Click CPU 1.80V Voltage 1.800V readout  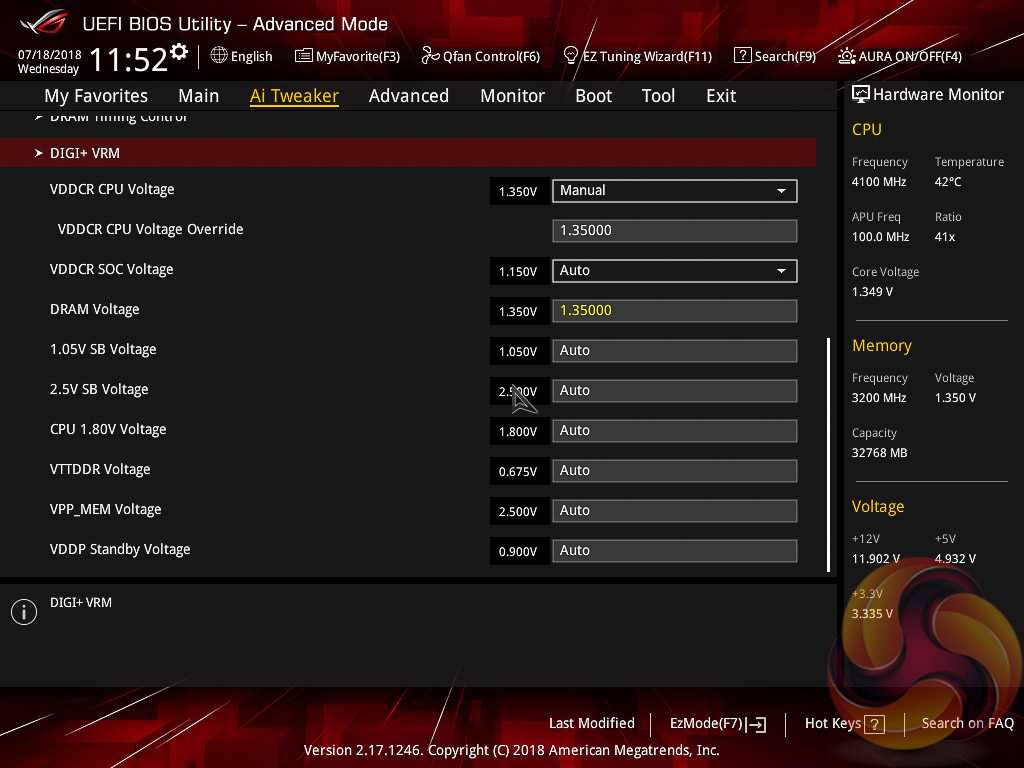coord(519,431)
